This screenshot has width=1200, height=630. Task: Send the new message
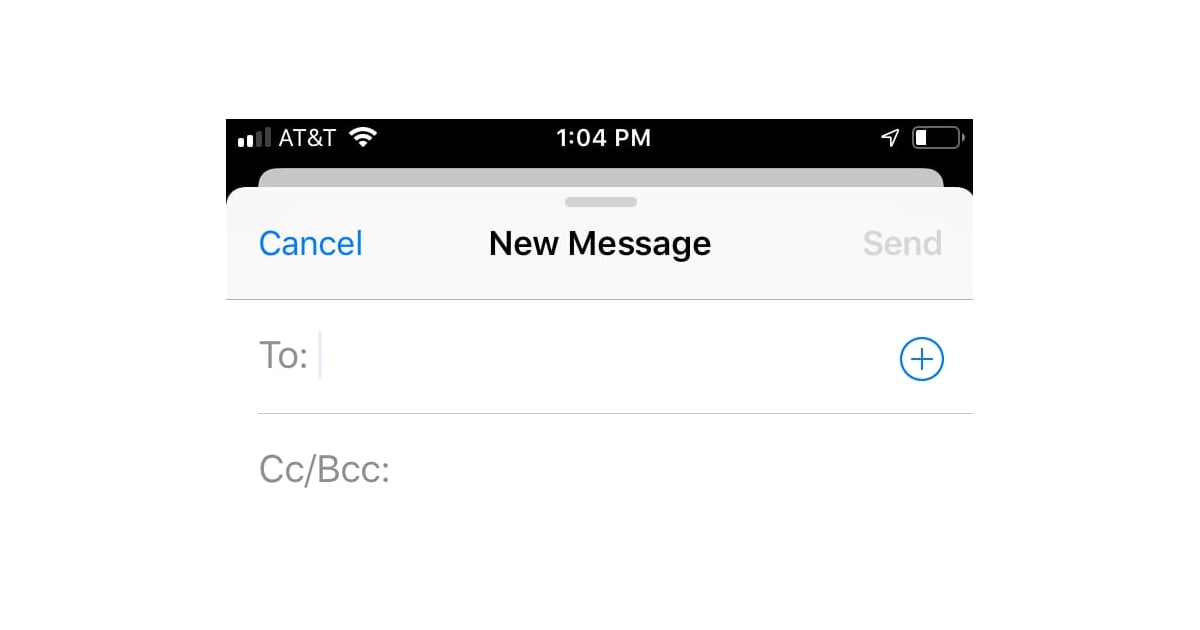[901, 243]
